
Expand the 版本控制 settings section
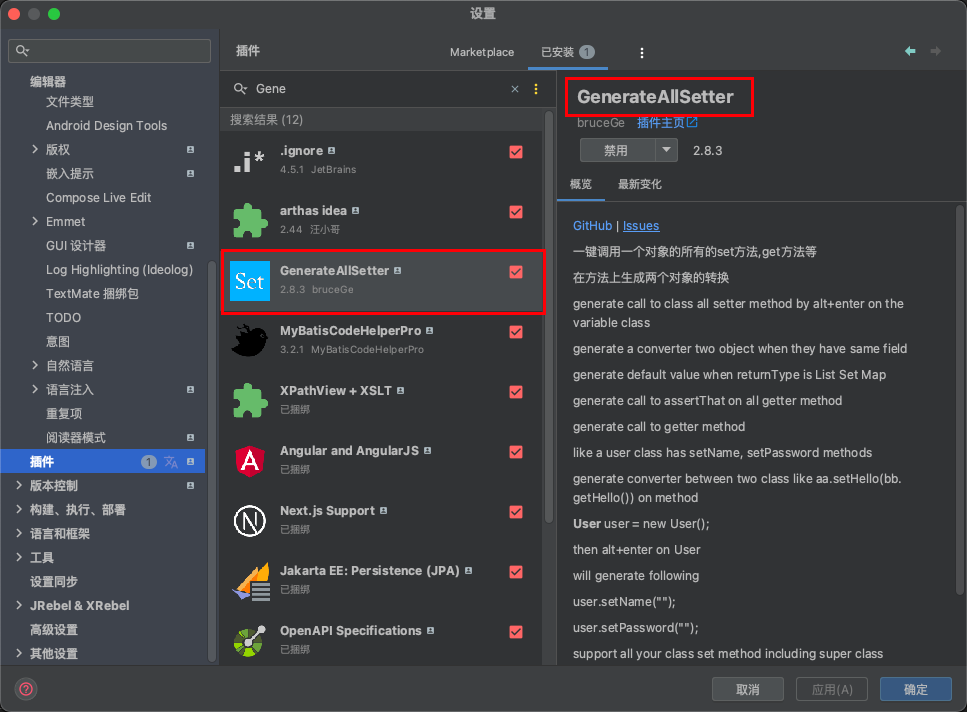pos(20,486)
